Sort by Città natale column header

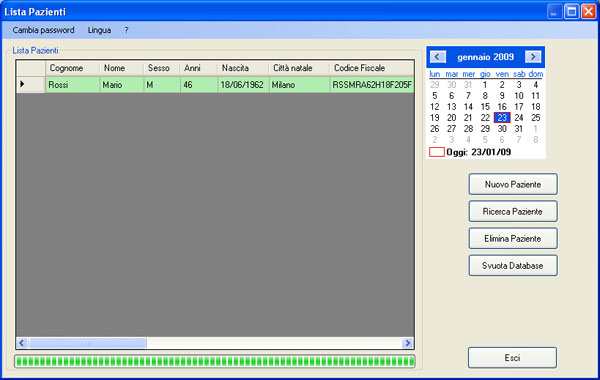click(x=299, y=68)
